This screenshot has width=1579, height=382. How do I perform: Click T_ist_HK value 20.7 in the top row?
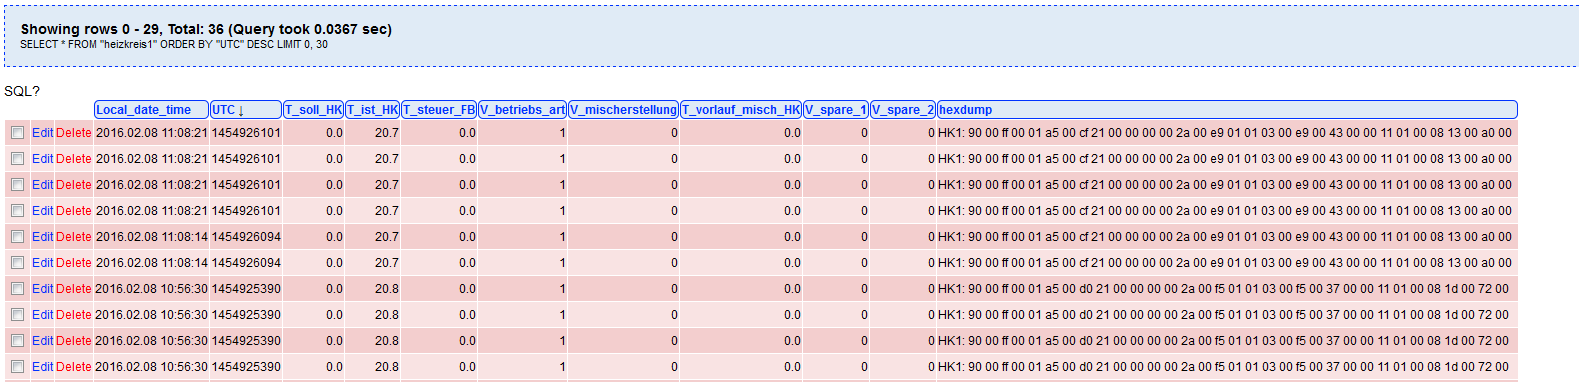pyautogui.click(x=387, y=133)
